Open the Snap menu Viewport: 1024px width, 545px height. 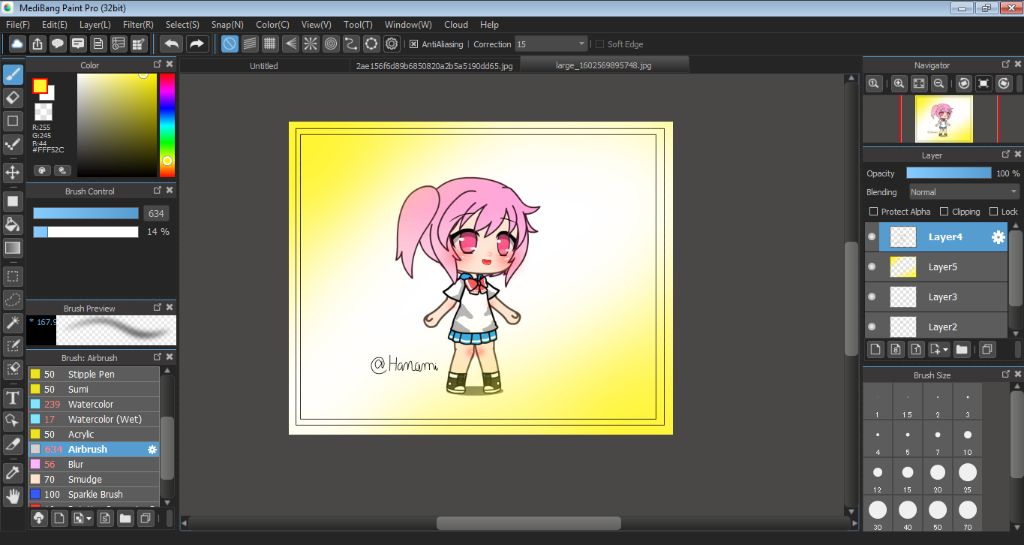pos(227,24)
